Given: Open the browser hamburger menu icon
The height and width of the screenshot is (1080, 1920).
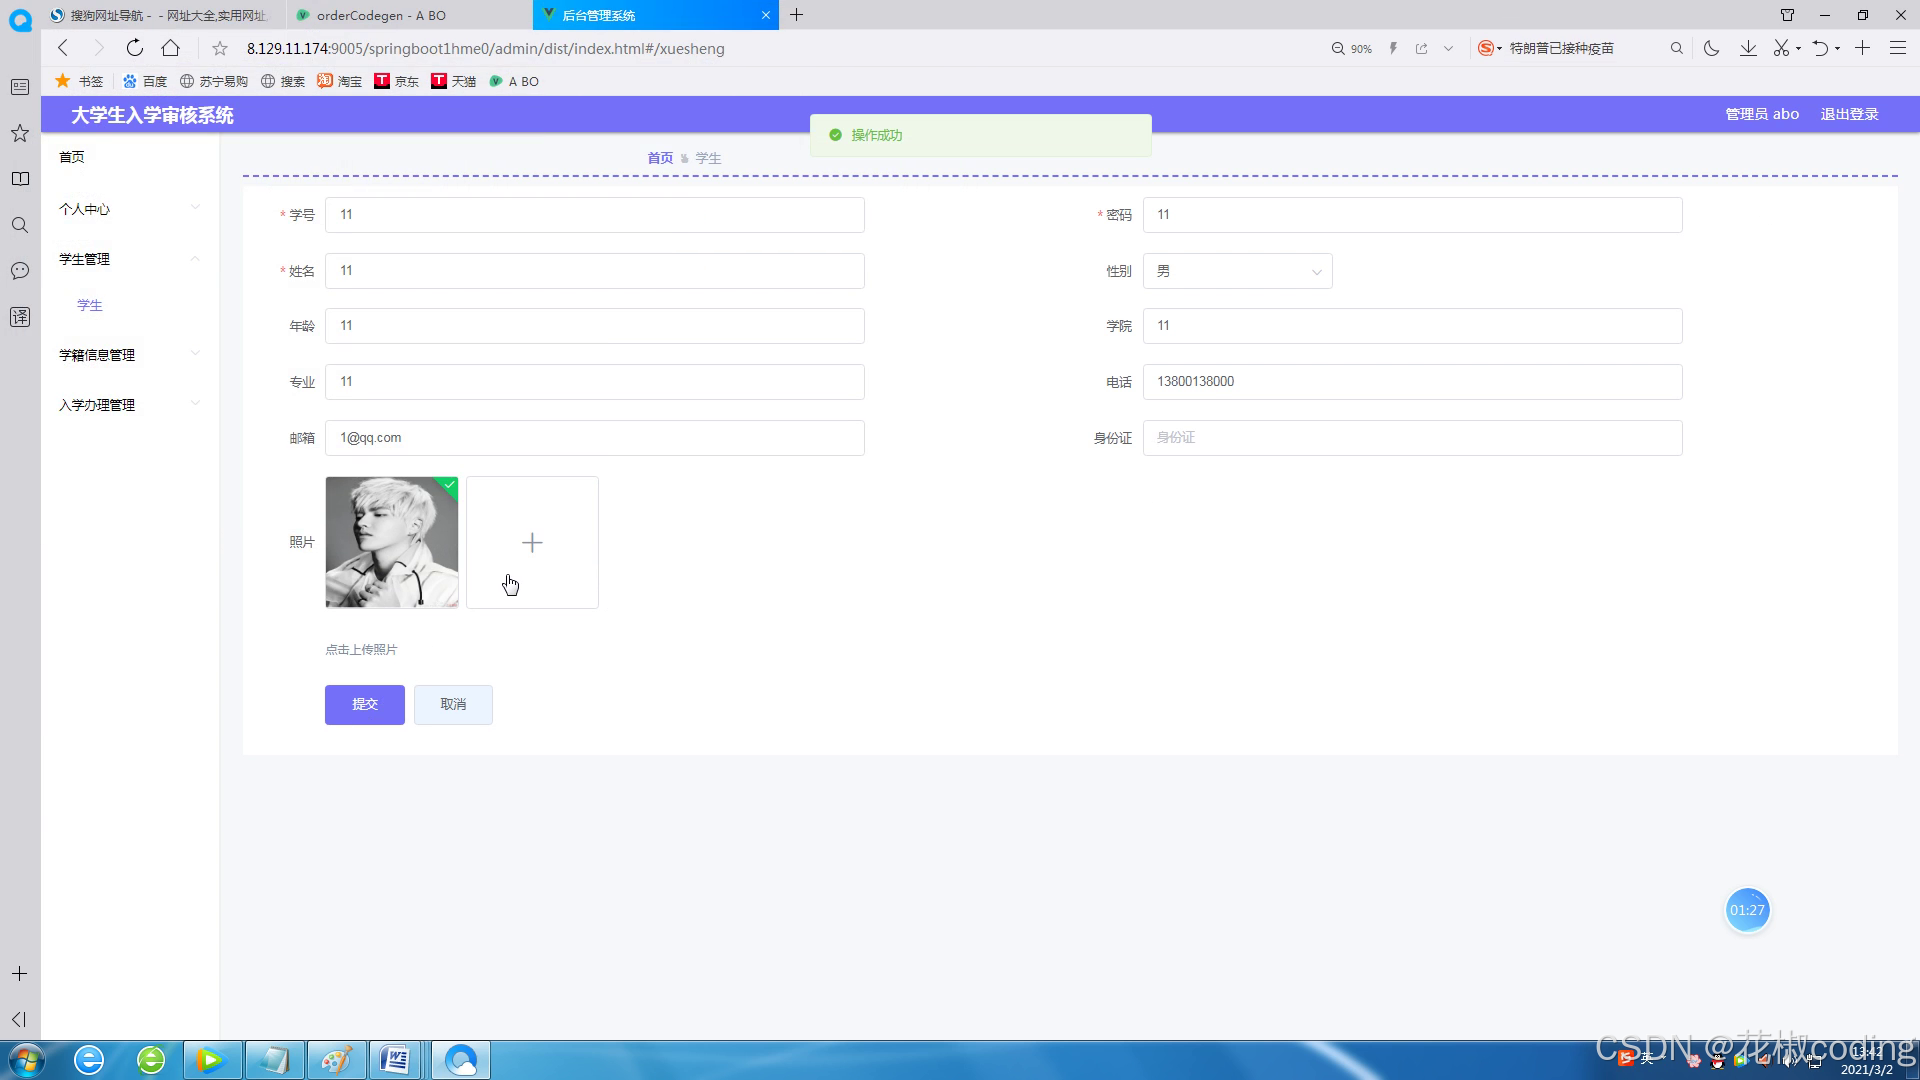Looking at the screenshot, I should pos(1897,48).
